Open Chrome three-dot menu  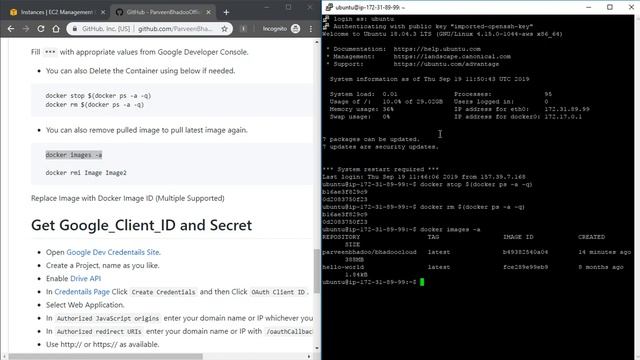[311, 29]
